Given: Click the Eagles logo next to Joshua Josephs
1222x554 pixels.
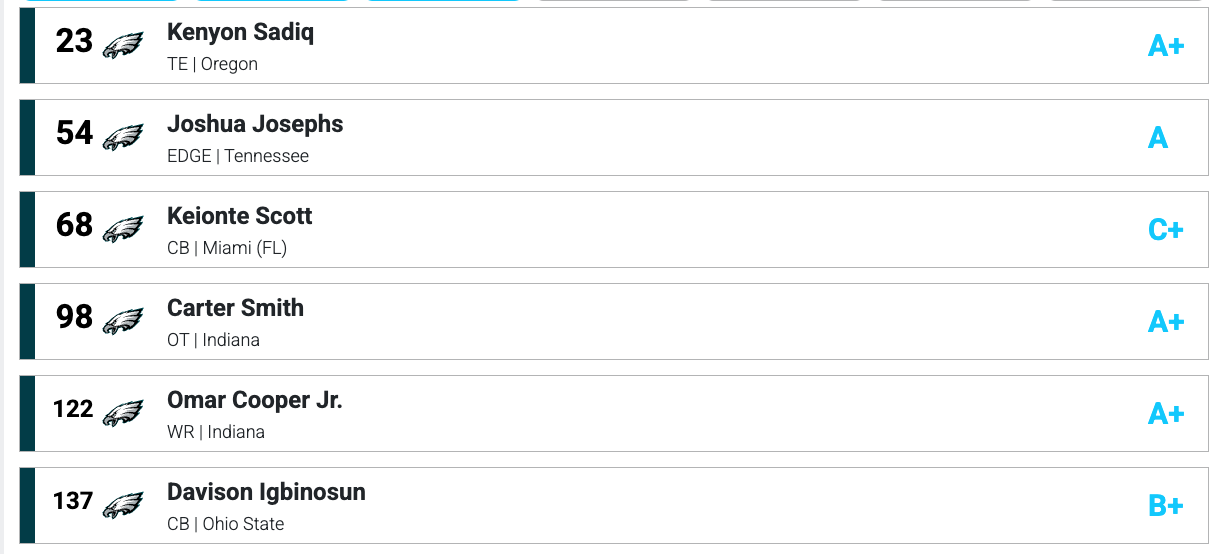Looking at the screenshot, I should pos(123,137).
